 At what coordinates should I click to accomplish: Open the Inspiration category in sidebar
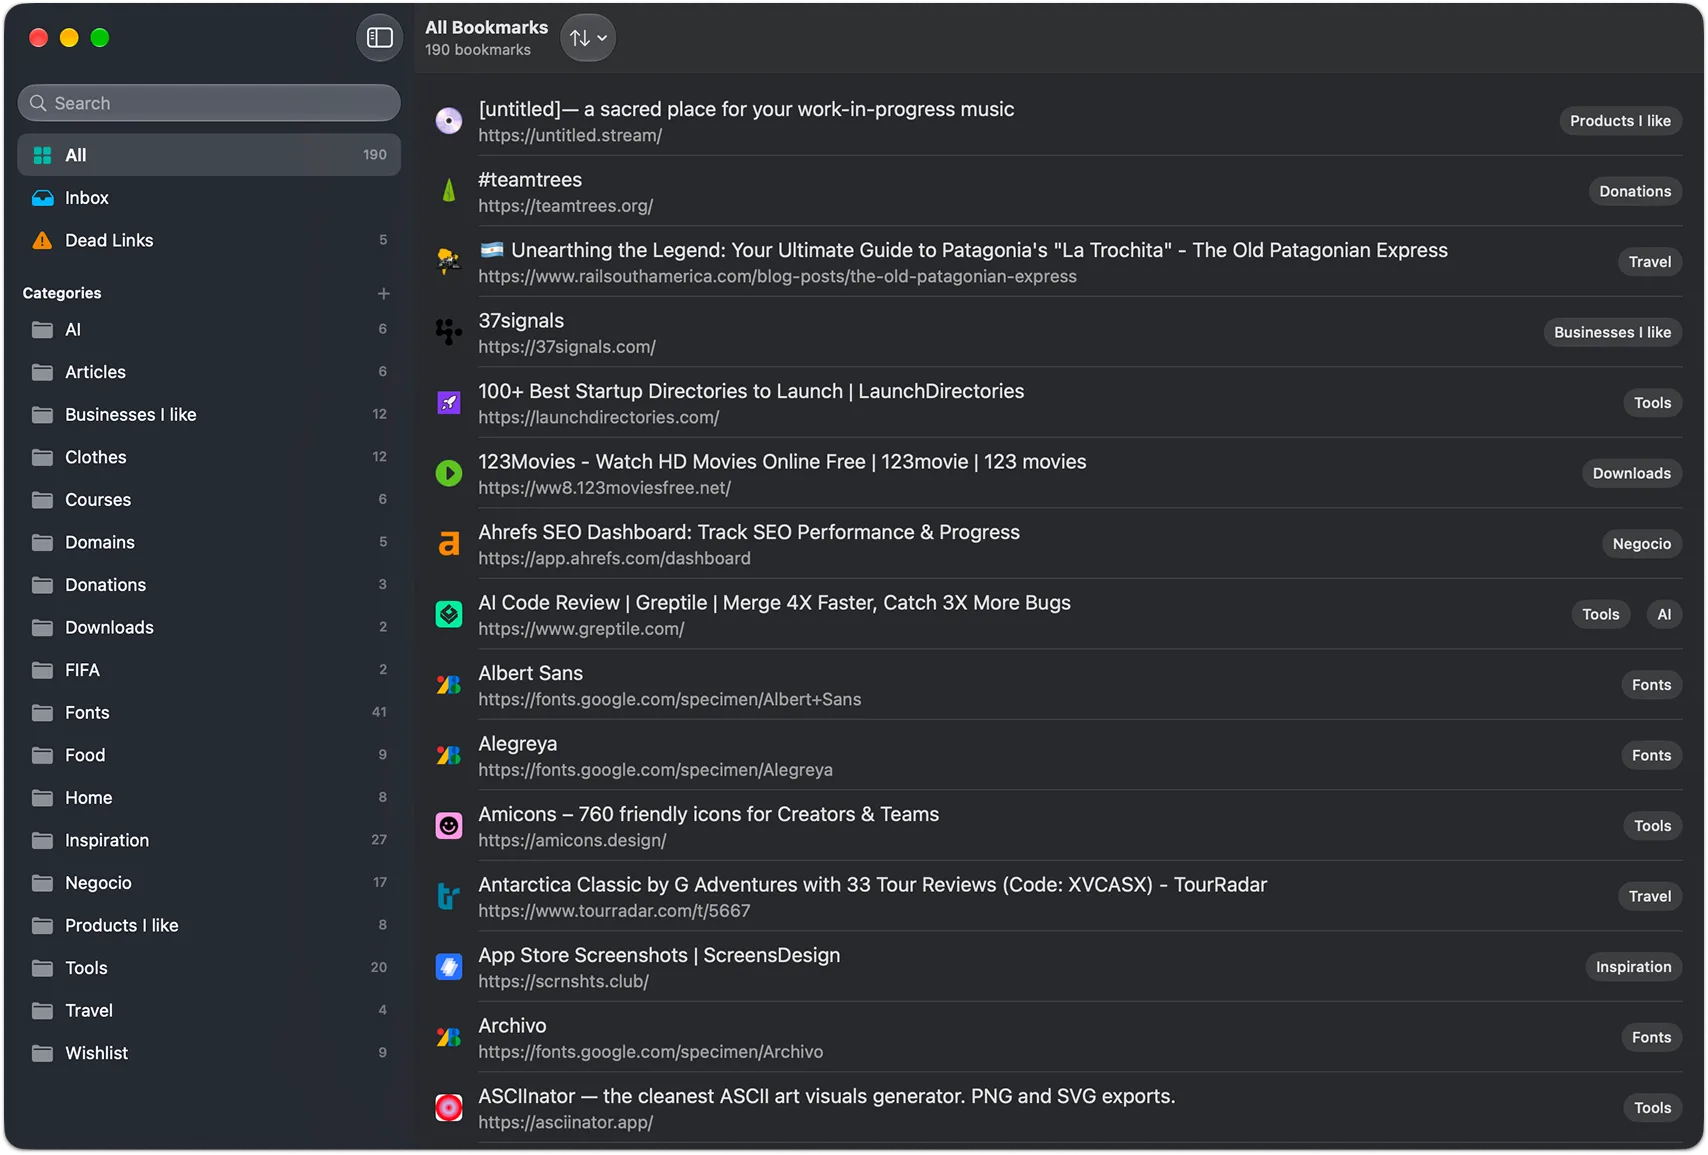click(209, 841)
